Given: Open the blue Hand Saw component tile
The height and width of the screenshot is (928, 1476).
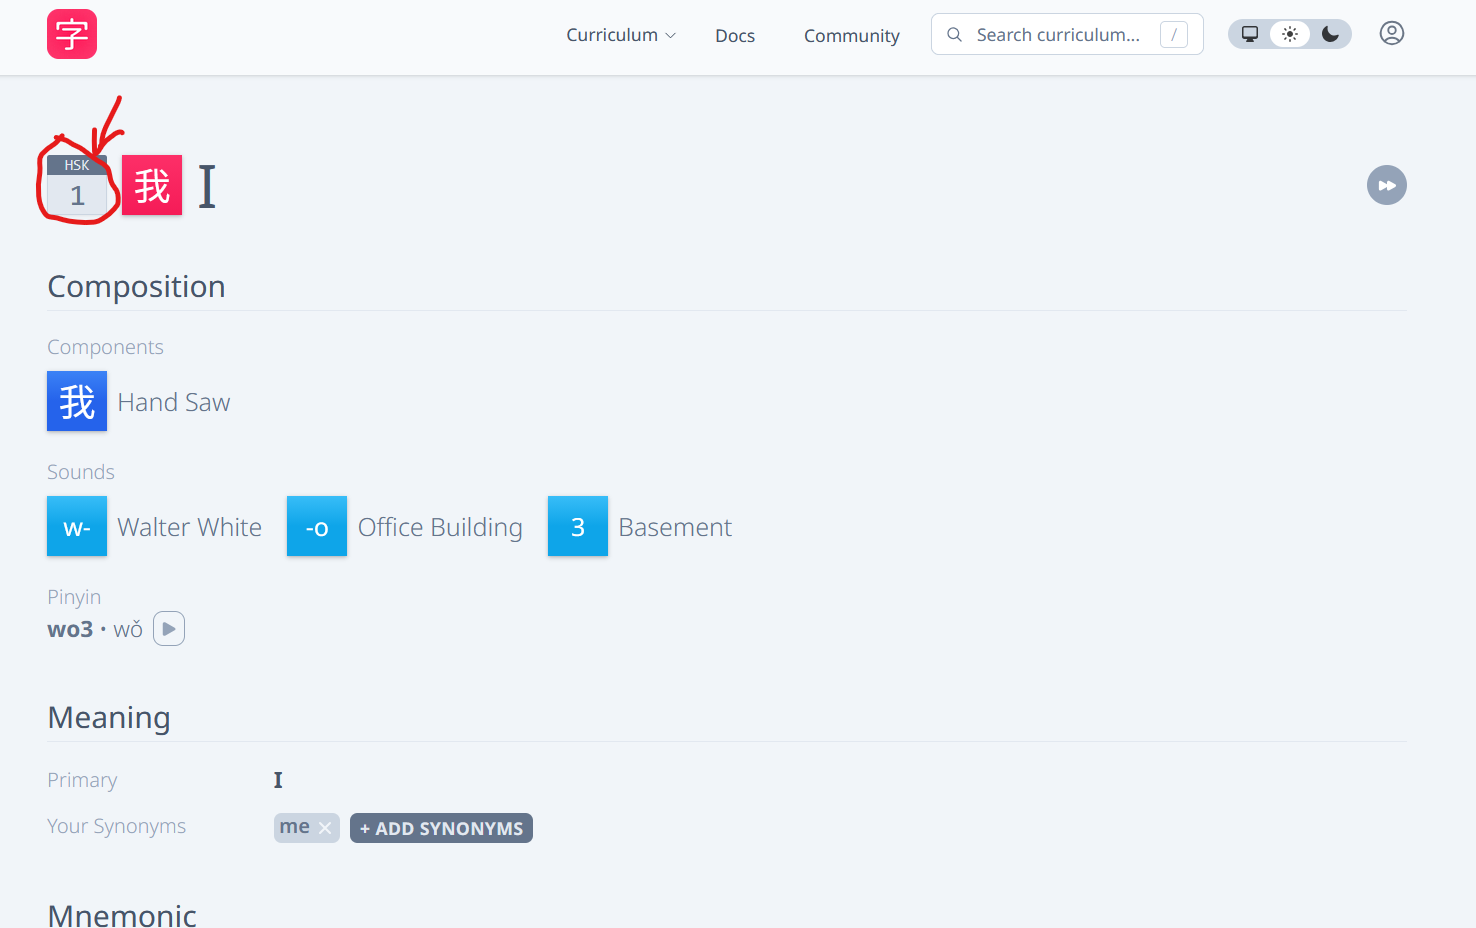Looking at the screenshot, I should click(x=77, y=401).
